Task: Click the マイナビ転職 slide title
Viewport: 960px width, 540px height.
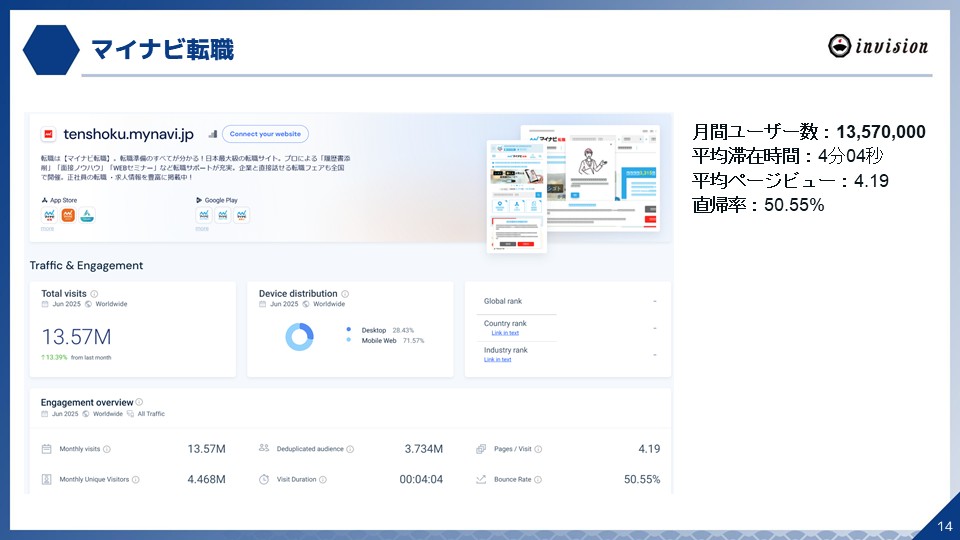Action: (162, 50)
